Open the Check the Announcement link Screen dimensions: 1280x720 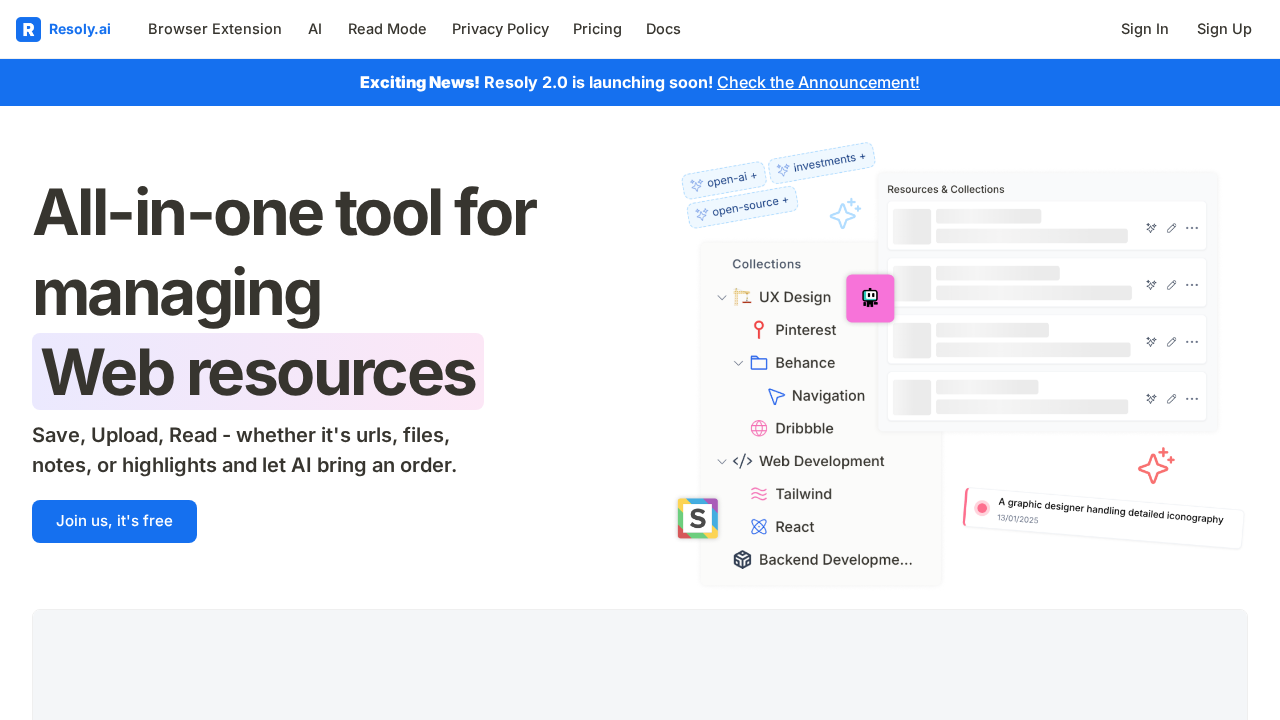(x=818, y=82)
